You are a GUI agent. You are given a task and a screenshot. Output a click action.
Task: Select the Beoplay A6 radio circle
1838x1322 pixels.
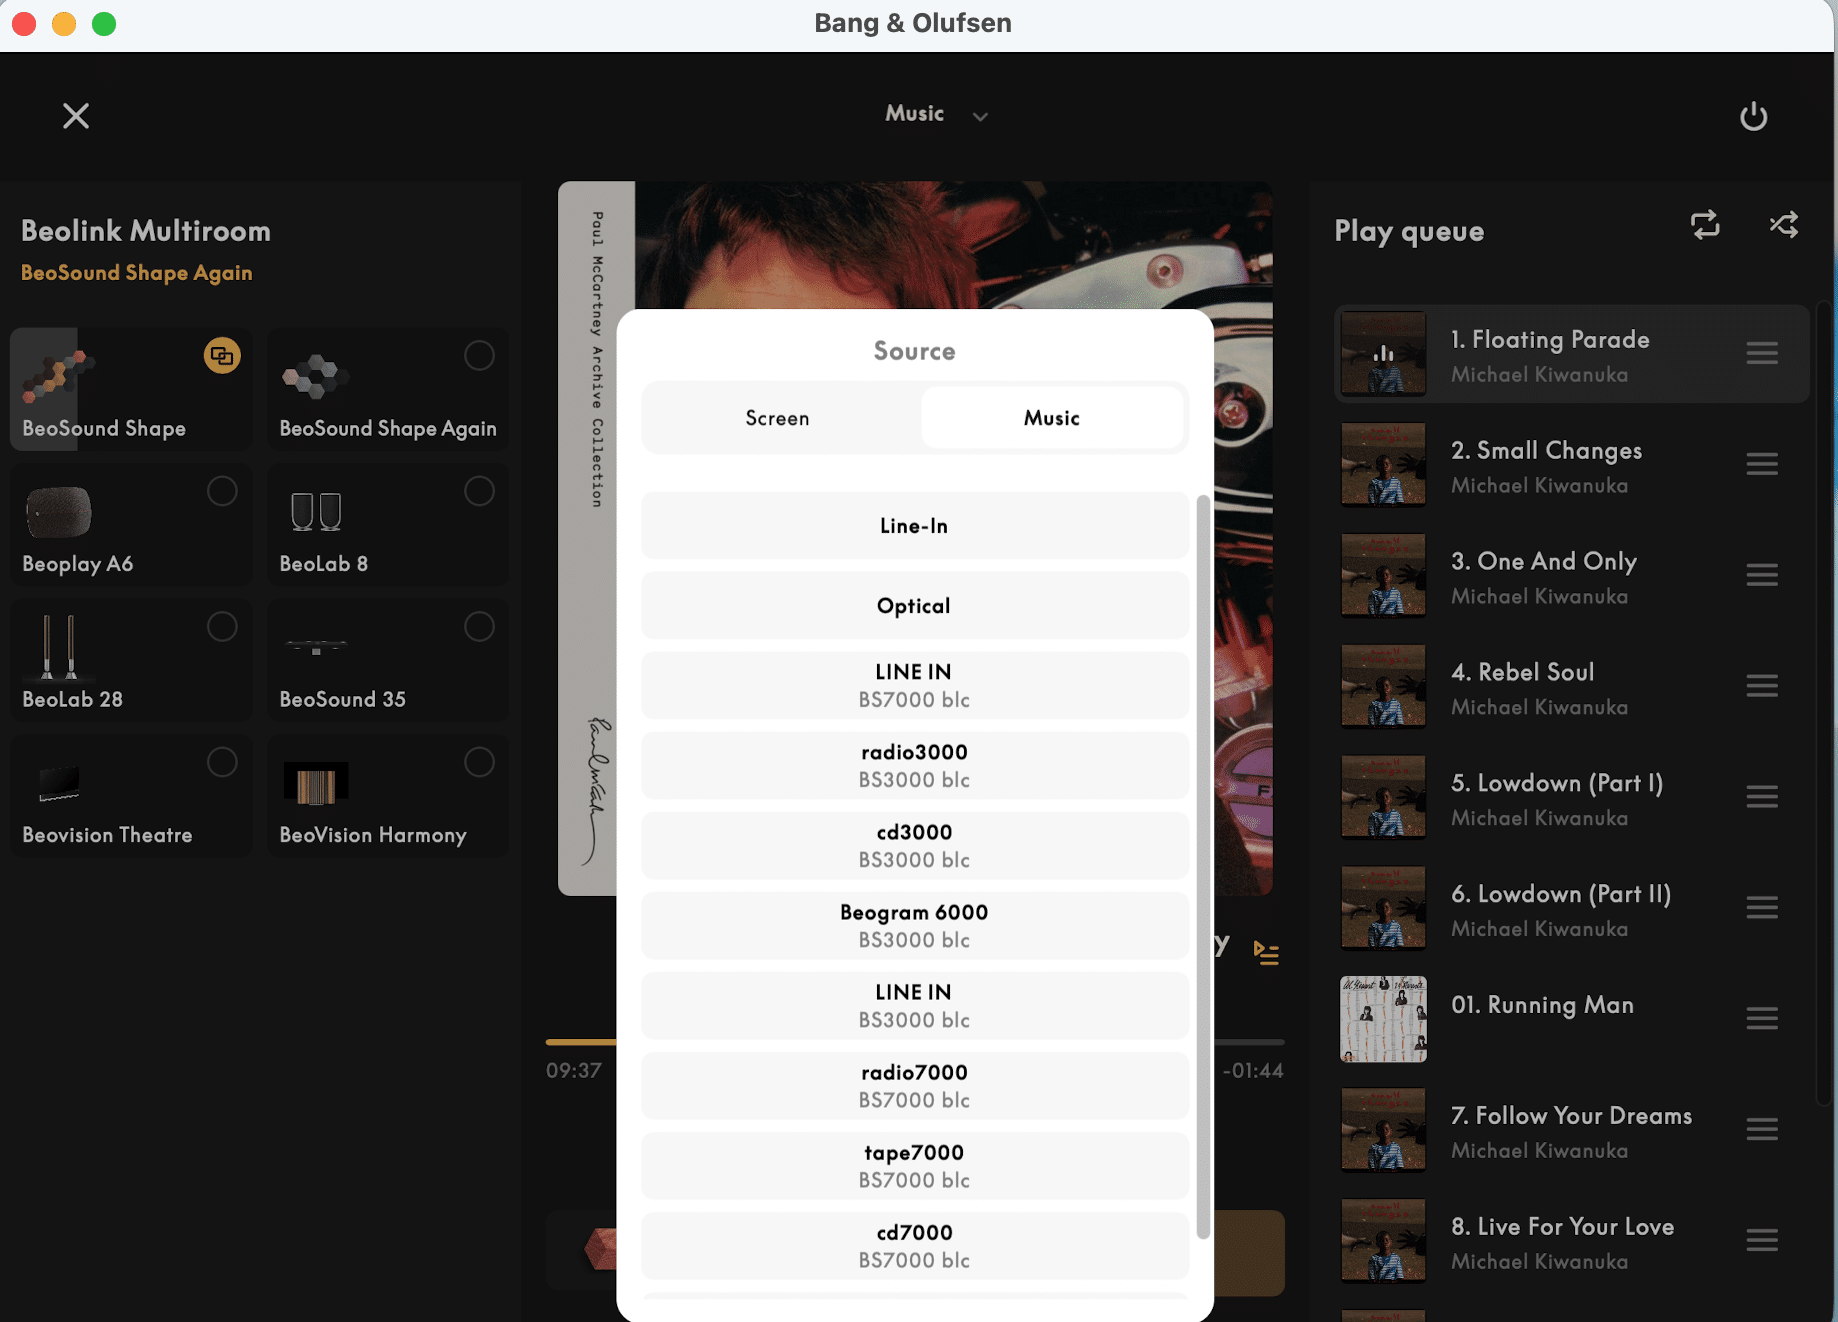(222, 491)
